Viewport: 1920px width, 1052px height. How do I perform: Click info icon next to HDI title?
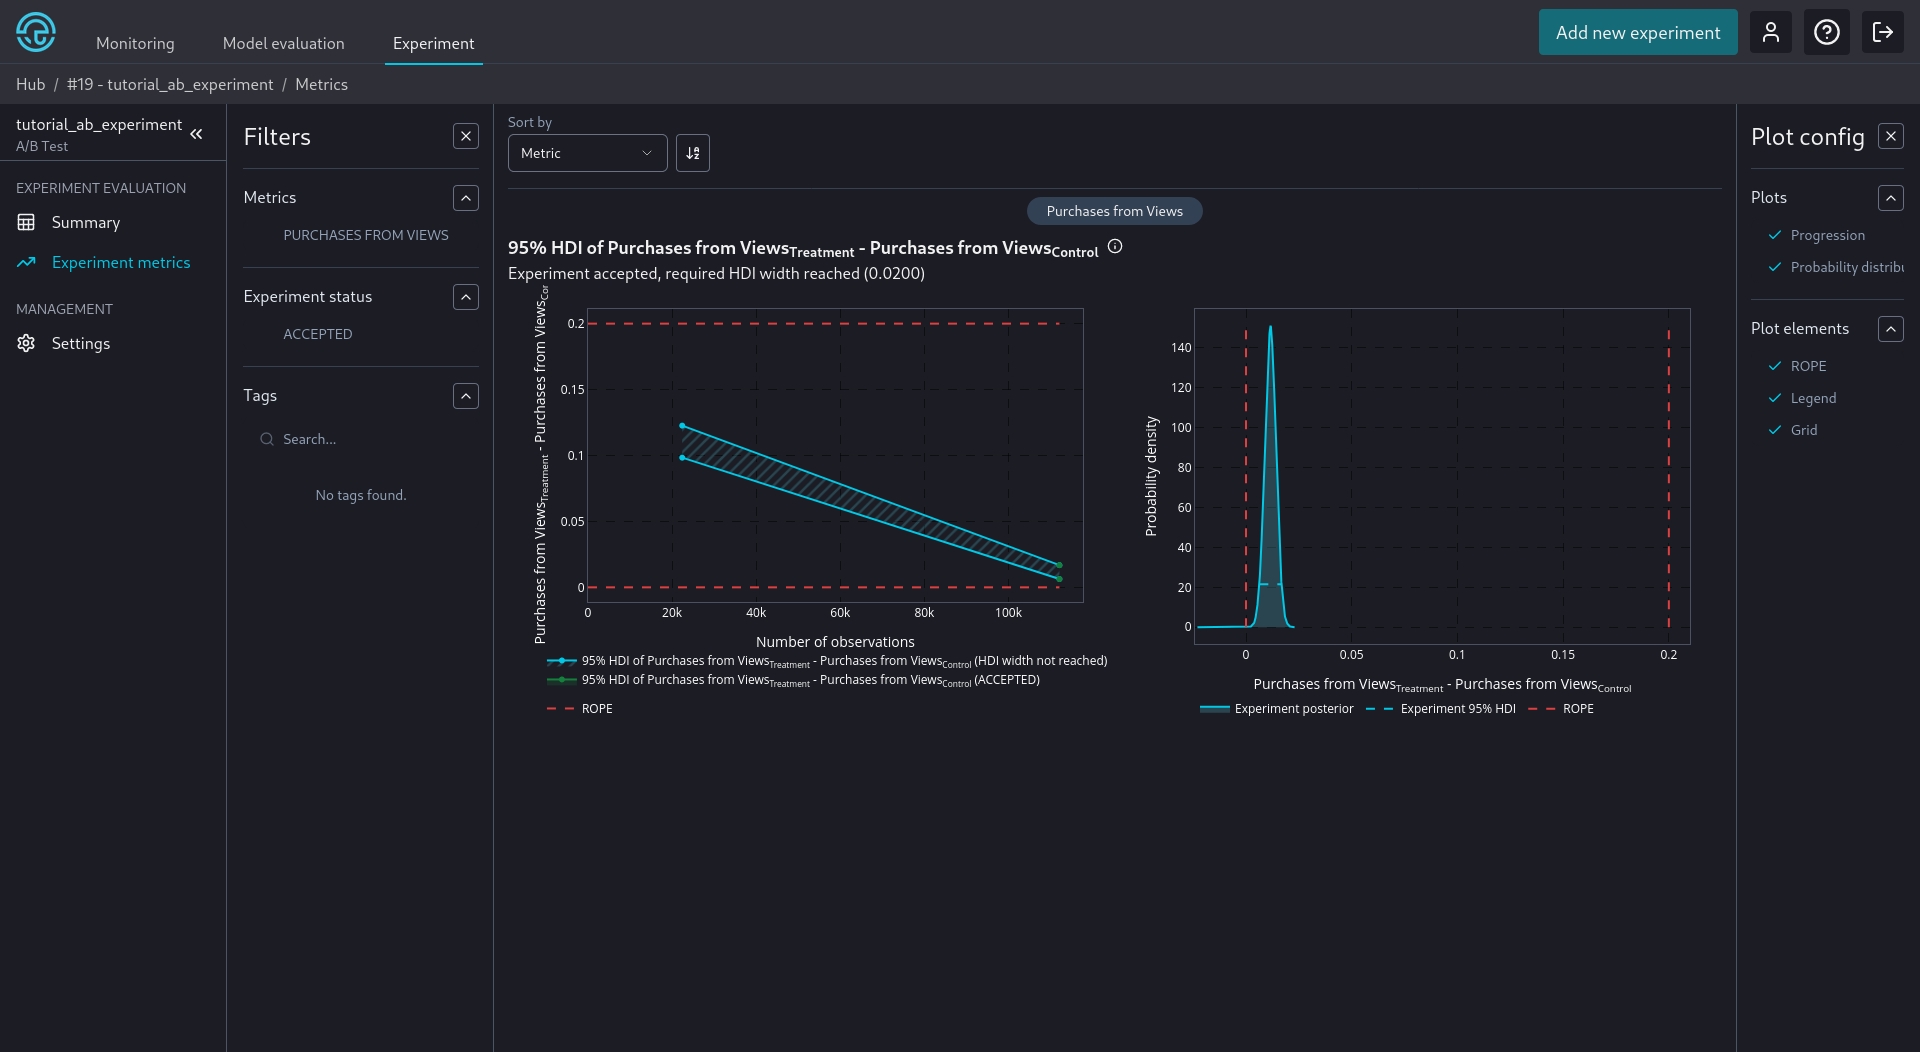(x=1115, y=247)
